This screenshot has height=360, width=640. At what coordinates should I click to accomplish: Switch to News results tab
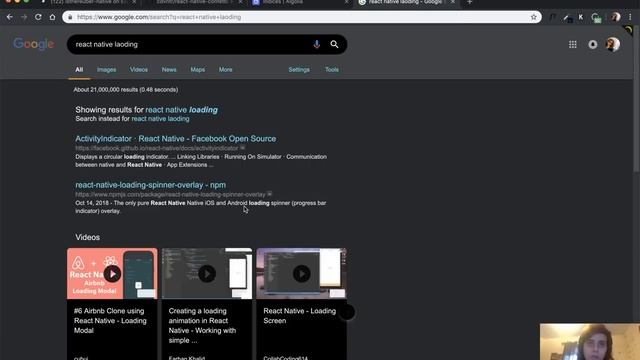(169, 70)
